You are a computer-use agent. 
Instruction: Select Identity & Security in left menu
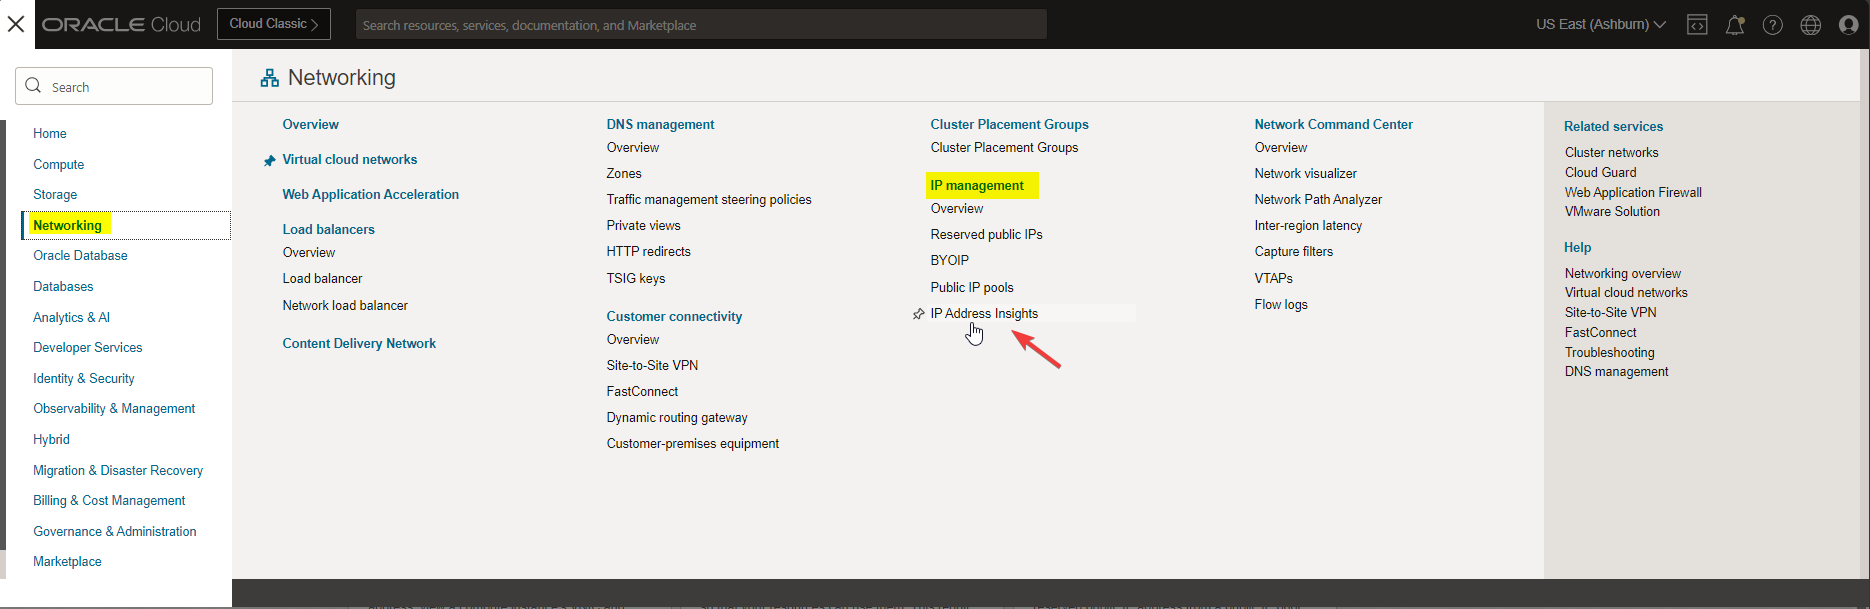coord(83,378)
